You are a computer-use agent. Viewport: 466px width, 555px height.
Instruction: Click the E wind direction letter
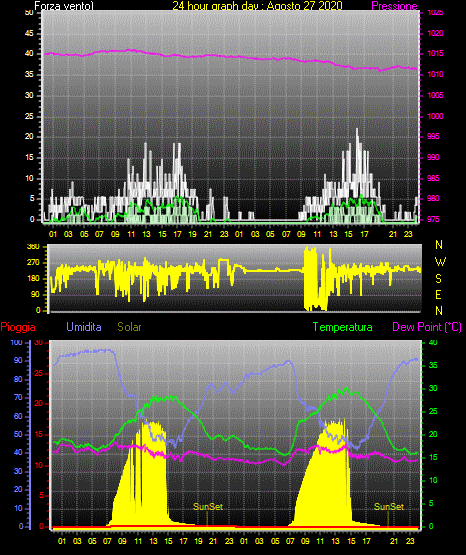(438, 294)
